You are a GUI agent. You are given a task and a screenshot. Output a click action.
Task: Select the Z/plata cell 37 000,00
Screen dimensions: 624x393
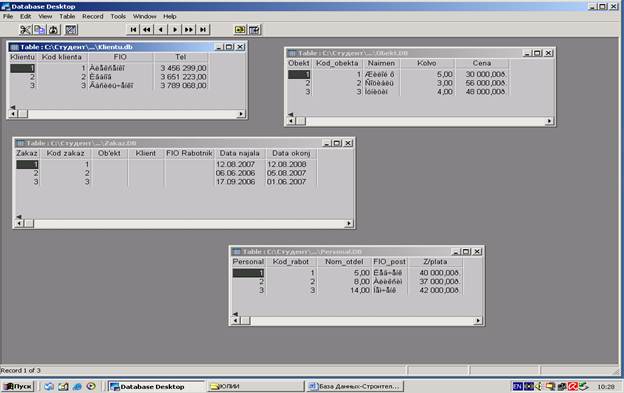(x=435, y=282)
